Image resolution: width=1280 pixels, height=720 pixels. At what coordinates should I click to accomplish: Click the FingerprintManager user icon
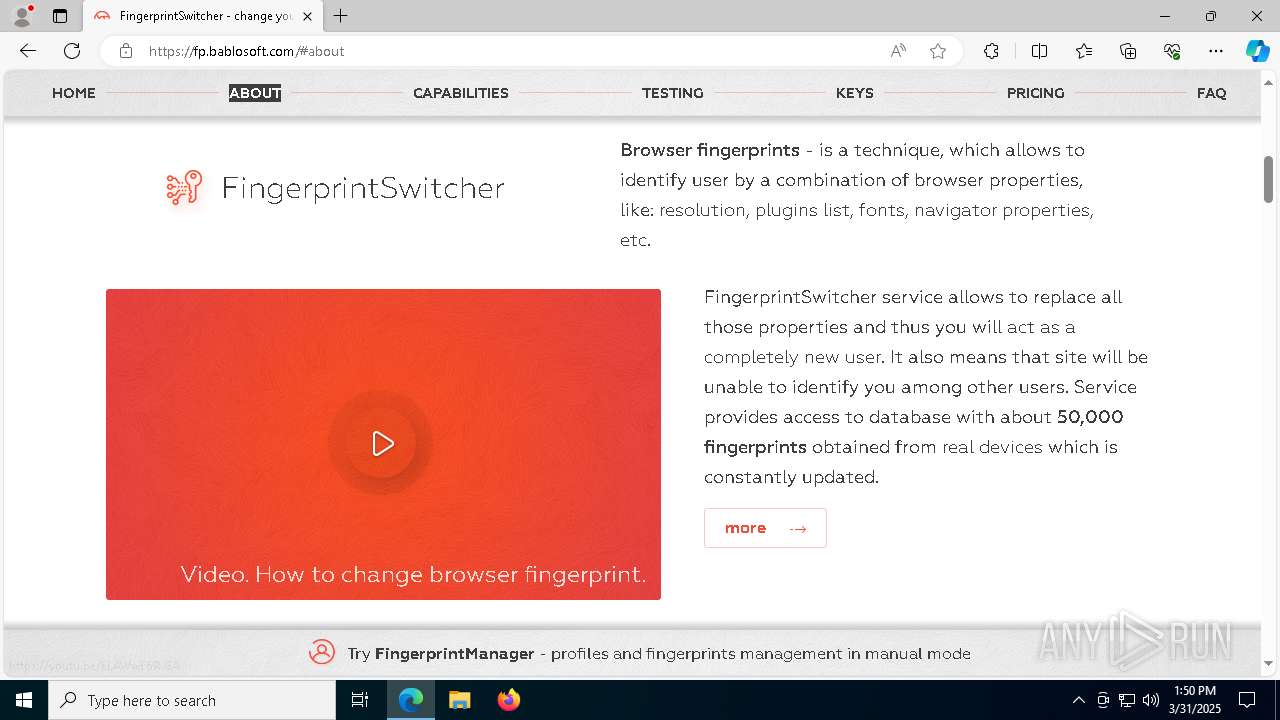[x=322, y=653]
